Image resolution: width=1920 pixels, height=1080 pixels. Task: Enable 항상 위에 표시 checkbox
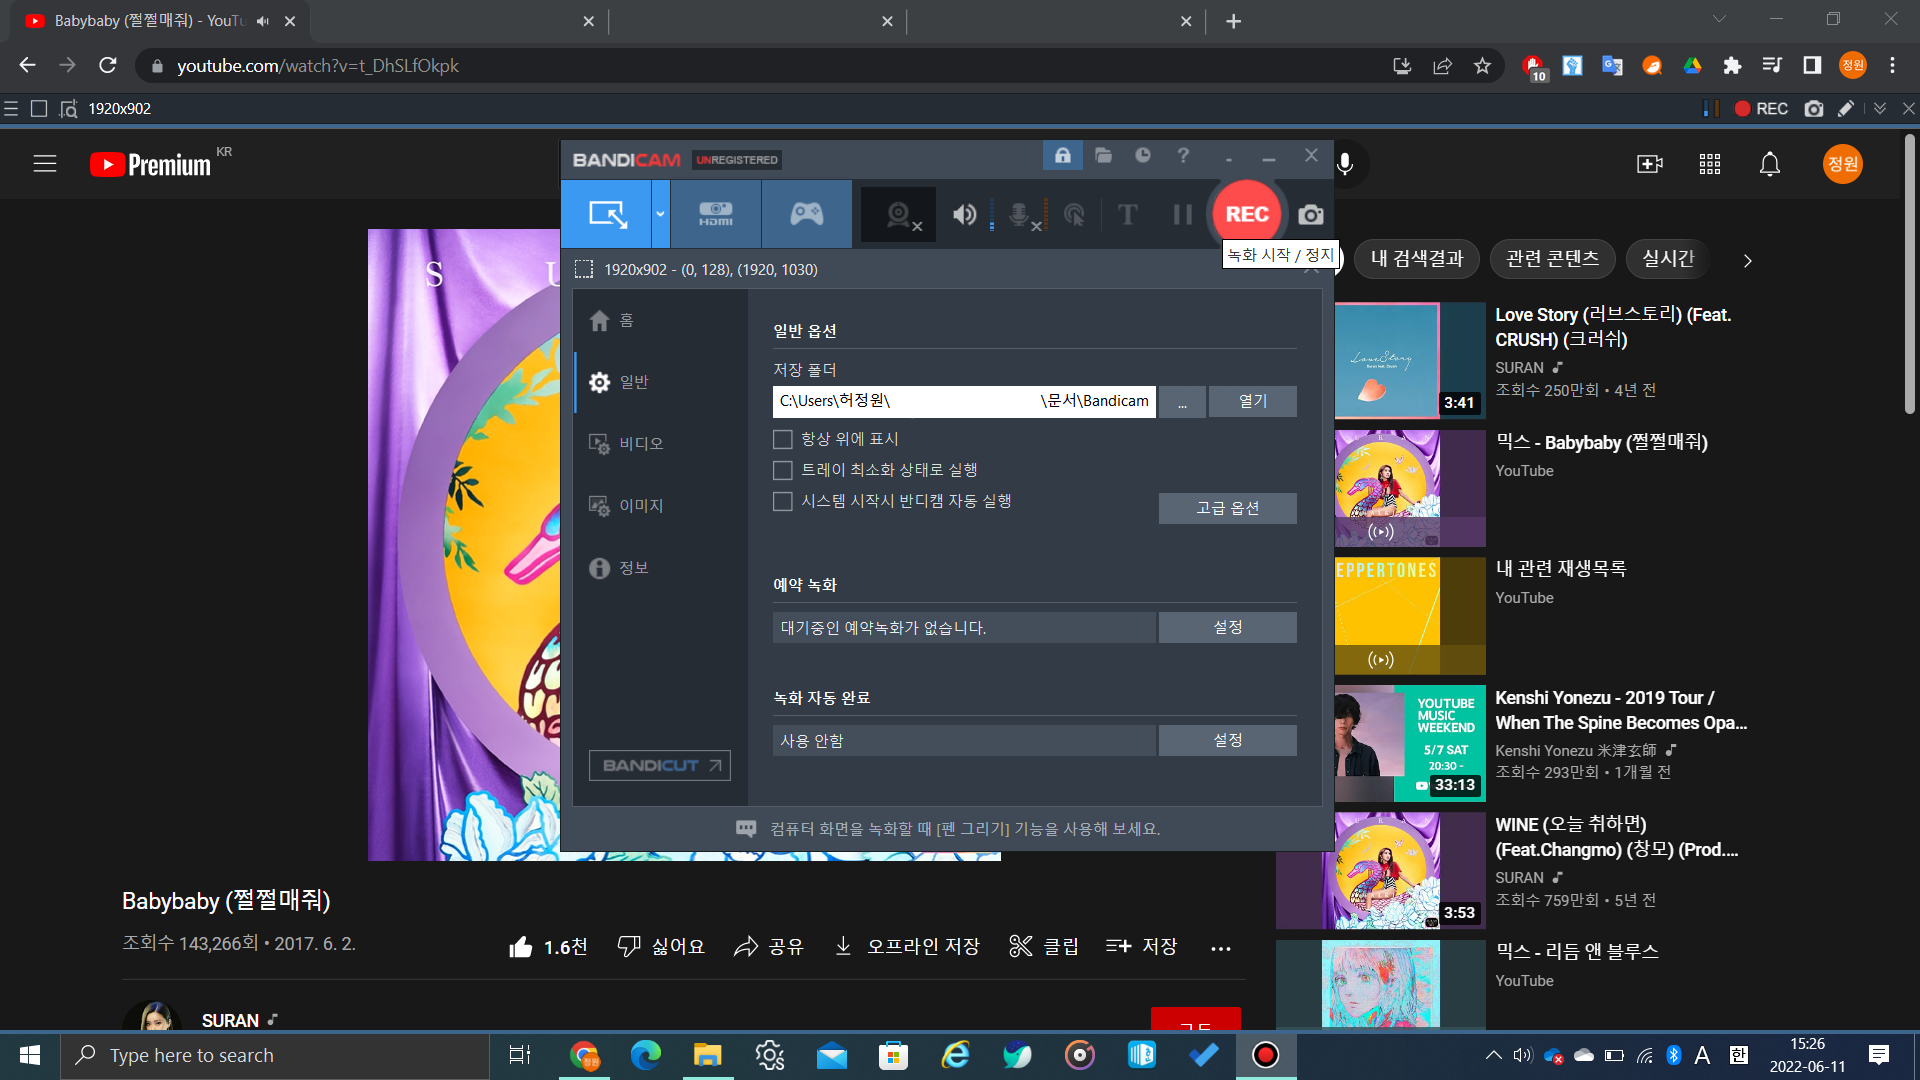pyautogui.click(x=783, y=439)
